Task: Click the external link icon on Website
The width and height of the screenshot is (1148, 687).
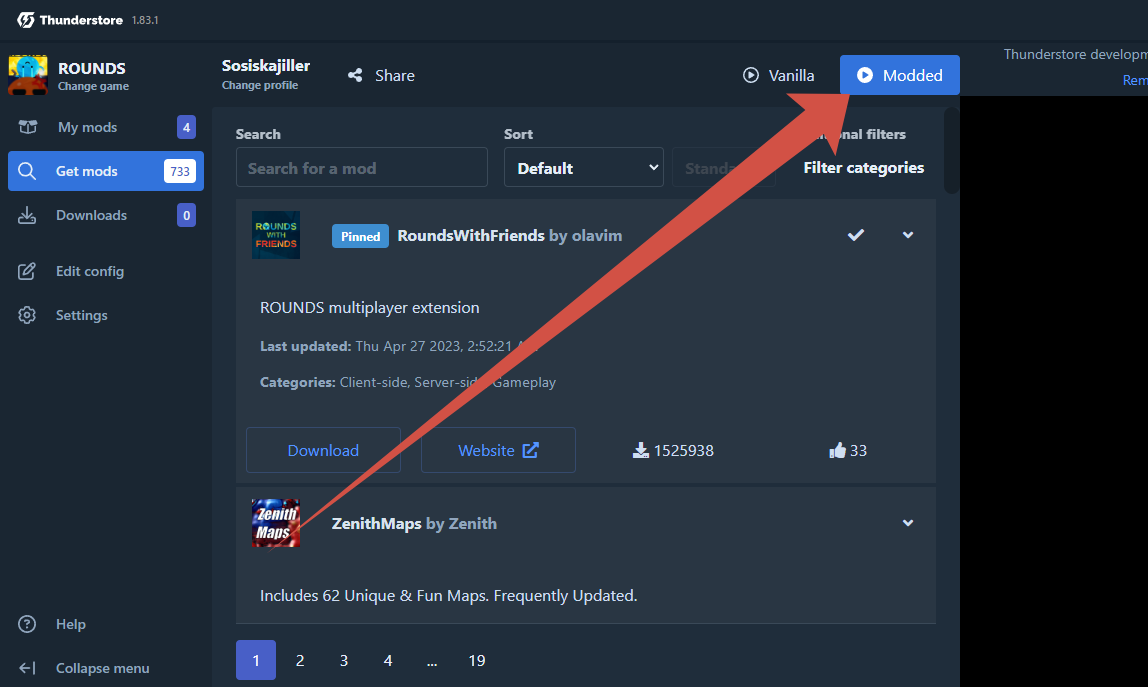Action: click(531, 450)
